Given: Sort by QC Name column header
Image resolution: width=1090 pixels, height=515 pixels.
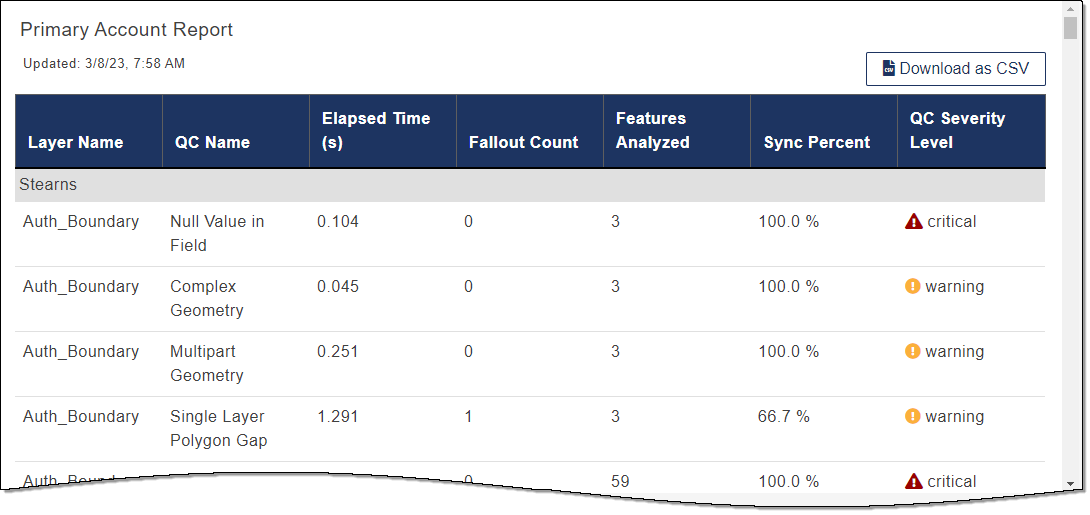Looking at the screenshot, I should 212,142.
